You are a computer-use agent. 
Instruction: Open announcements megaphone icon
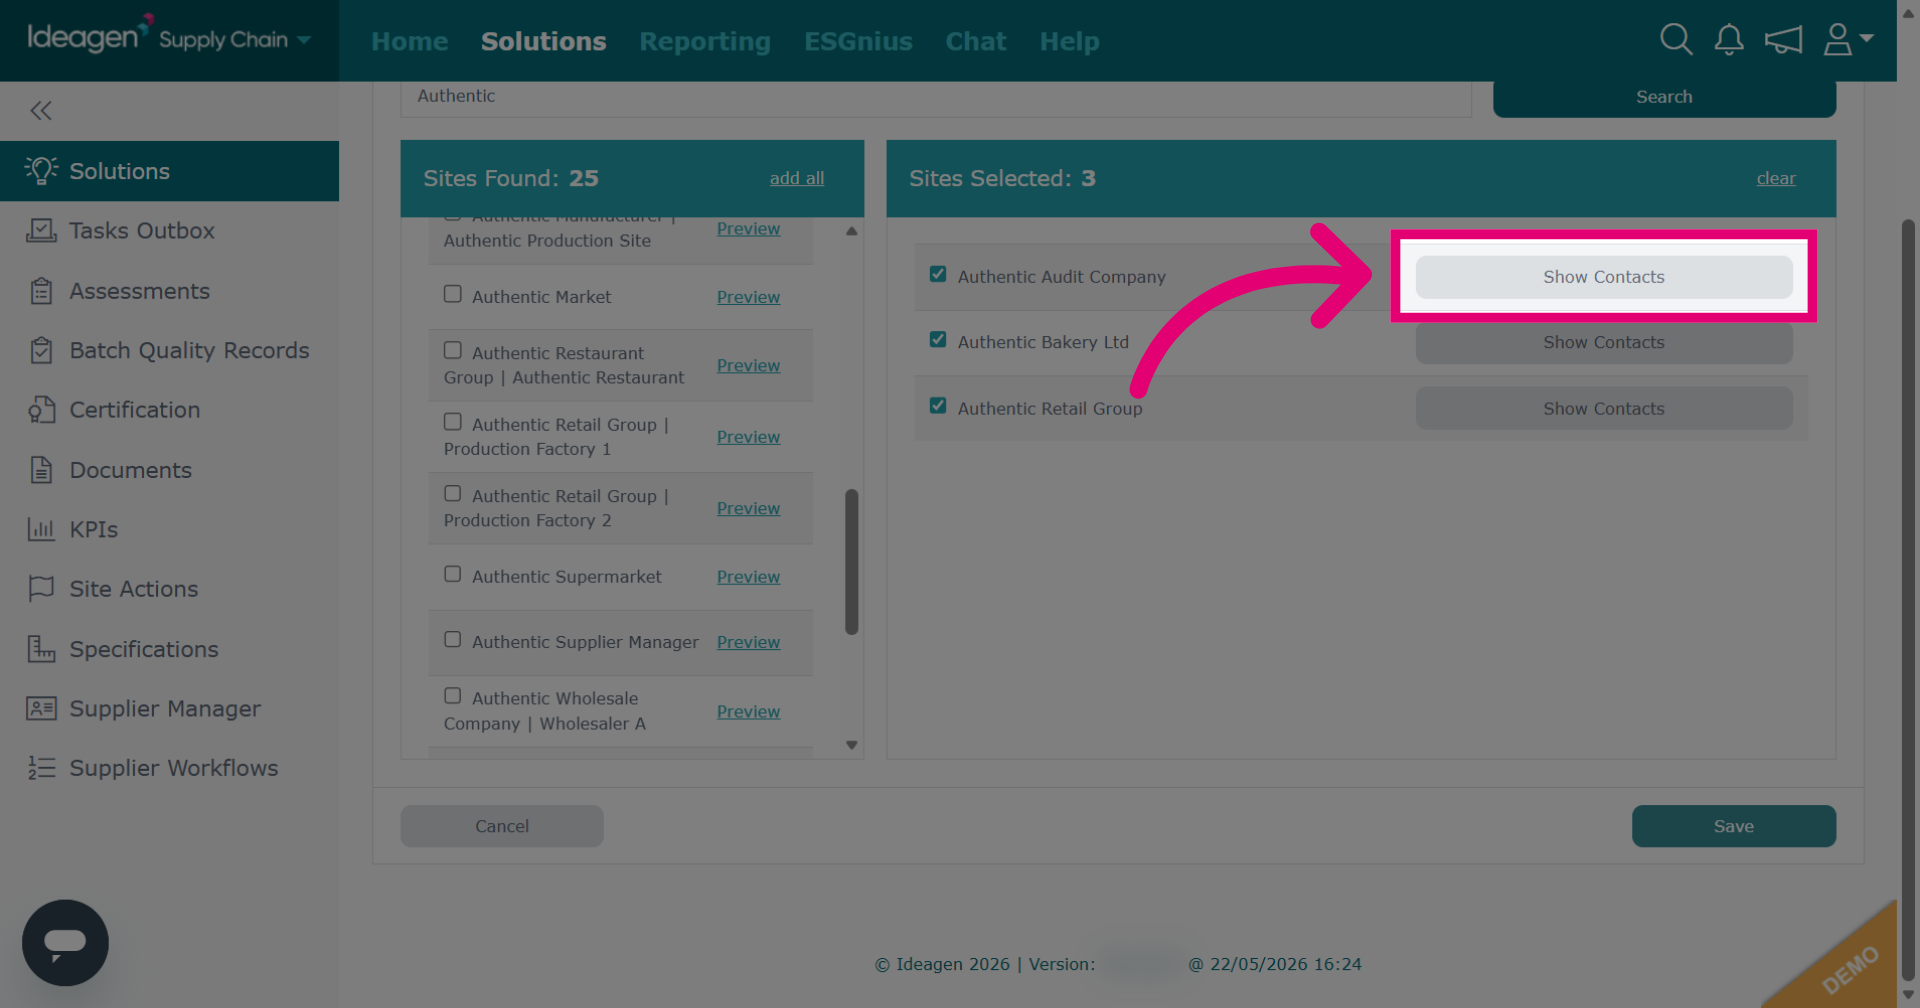[x=1784, y=40]
